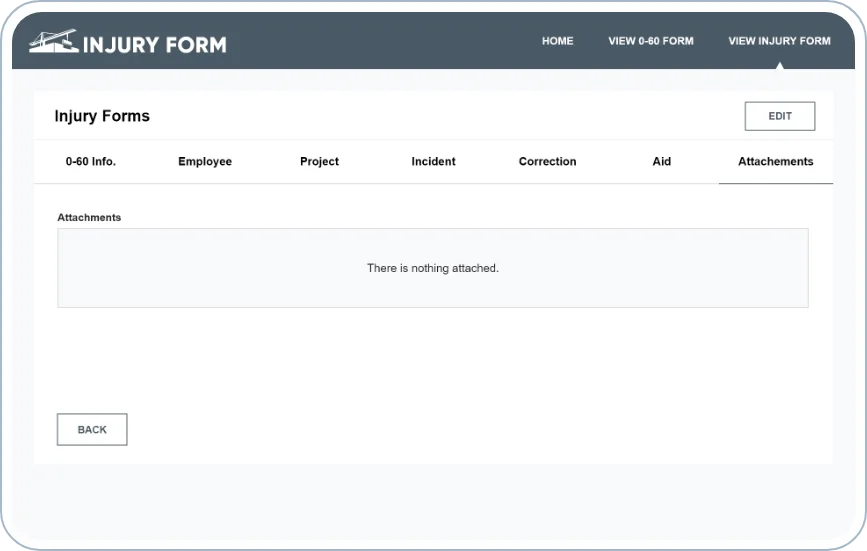Select the Project tab

(x=319, y=161)
